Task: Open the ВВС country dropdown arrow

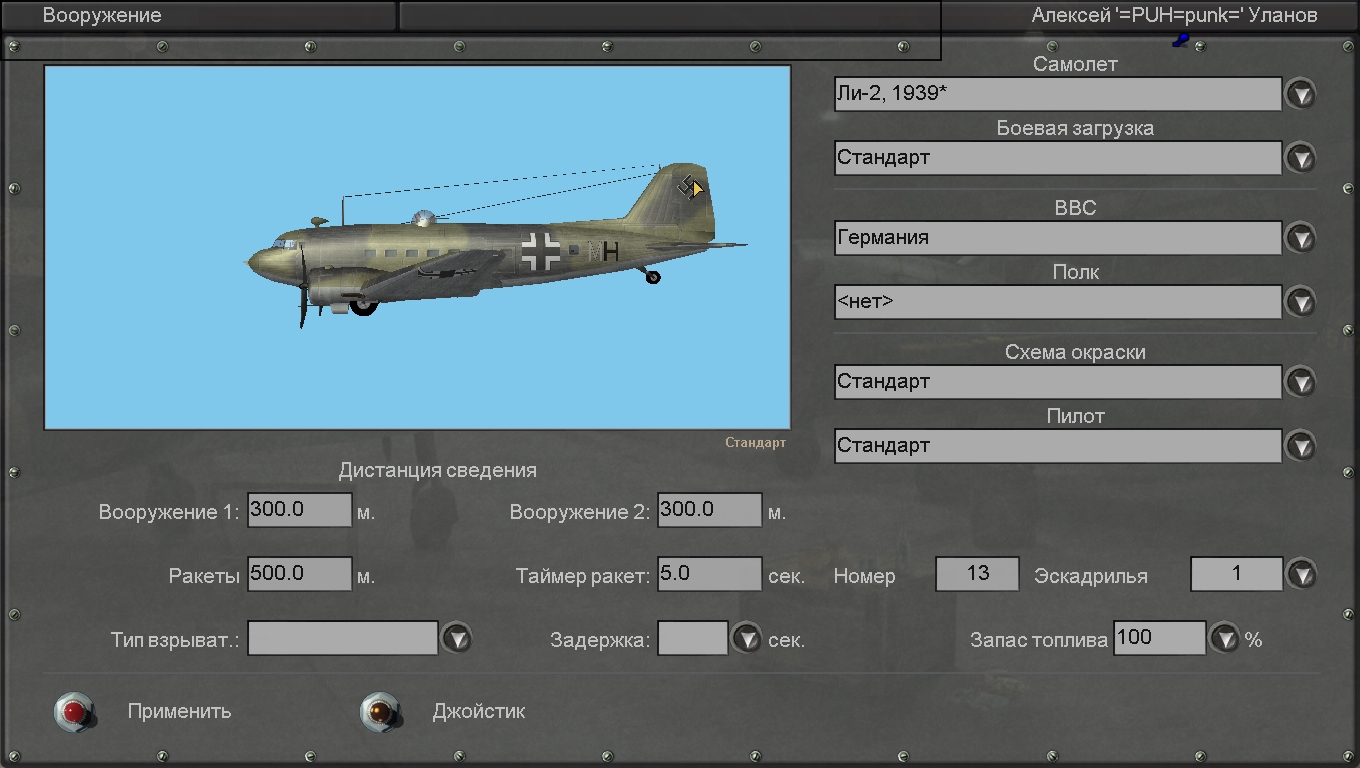Action: [1300, 239]
